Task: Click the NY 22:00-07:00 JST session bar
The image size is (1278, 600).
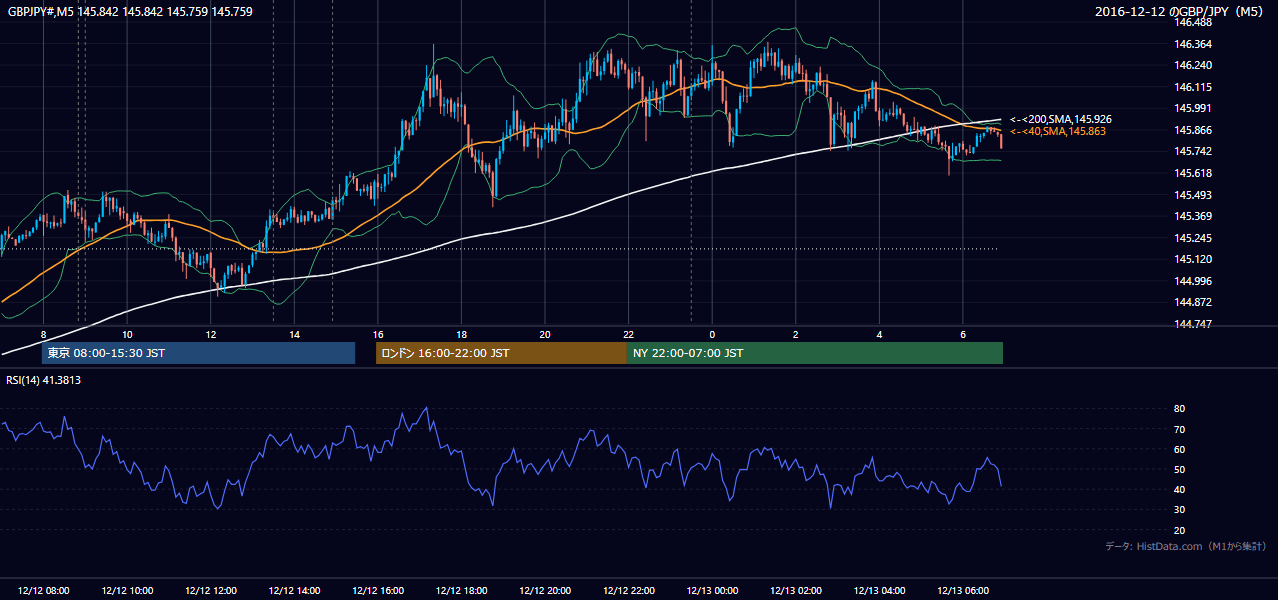Action: [x=815, y=353]
